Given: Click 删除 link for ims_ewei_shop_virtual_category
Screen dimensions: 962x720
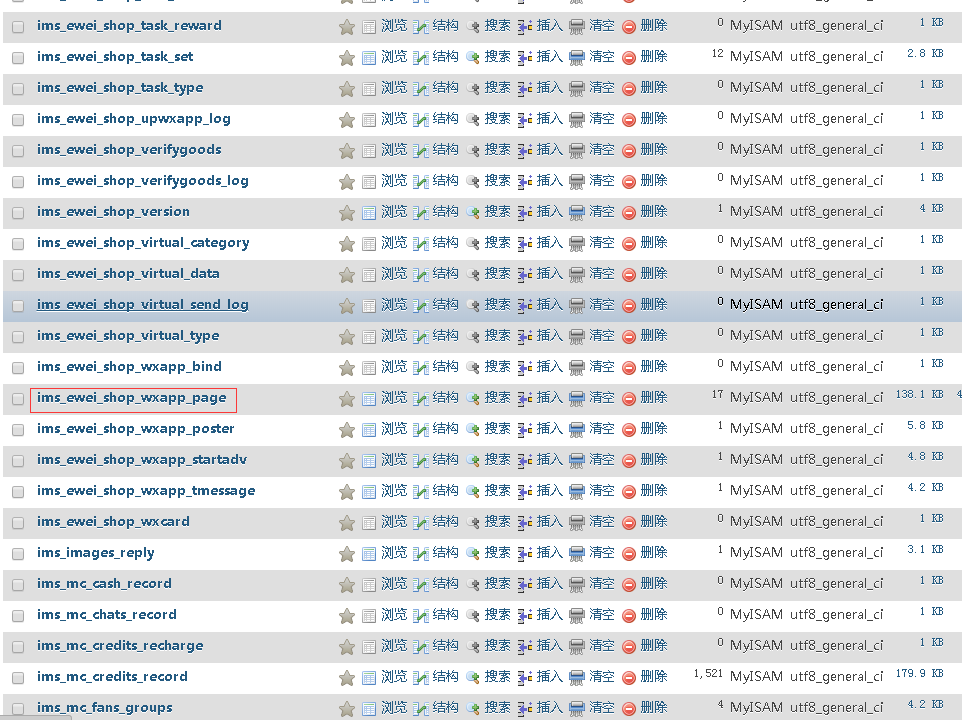Looking at the screenshot, I should [653, 243].
